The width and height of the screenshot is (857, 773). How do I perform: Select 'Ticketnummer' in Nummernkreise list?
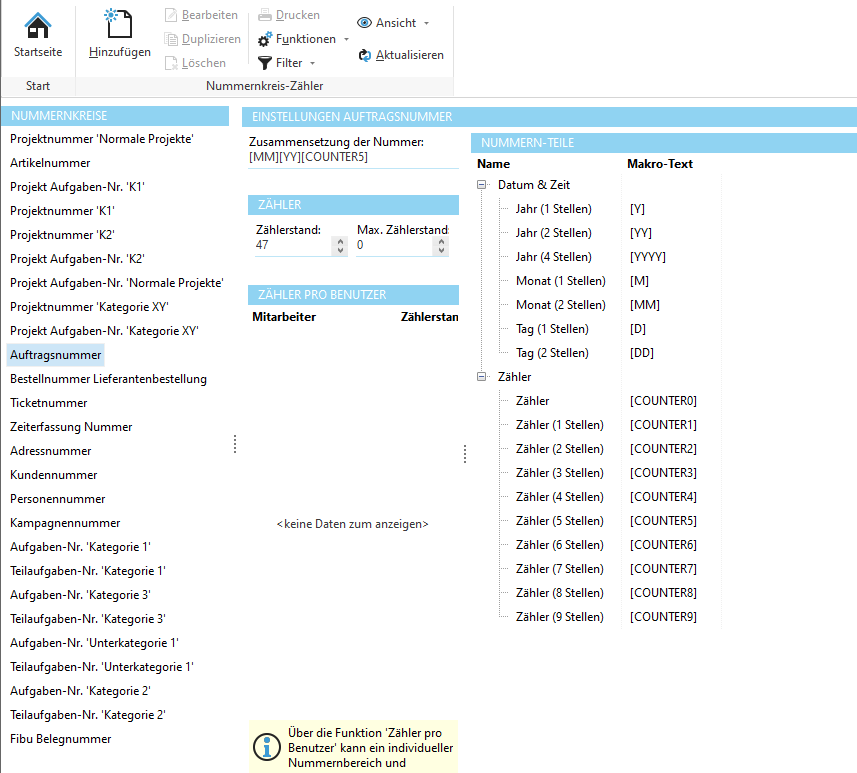coord(49,403)
